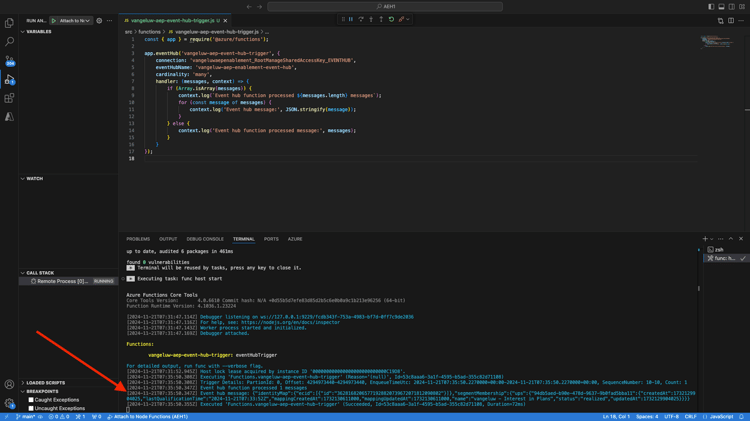The width and height of the screenshot is (750, 421).
Task: Open the Attach to Node launch configuration dropdown
Action: pyautogui.click(x=74, y=20)
